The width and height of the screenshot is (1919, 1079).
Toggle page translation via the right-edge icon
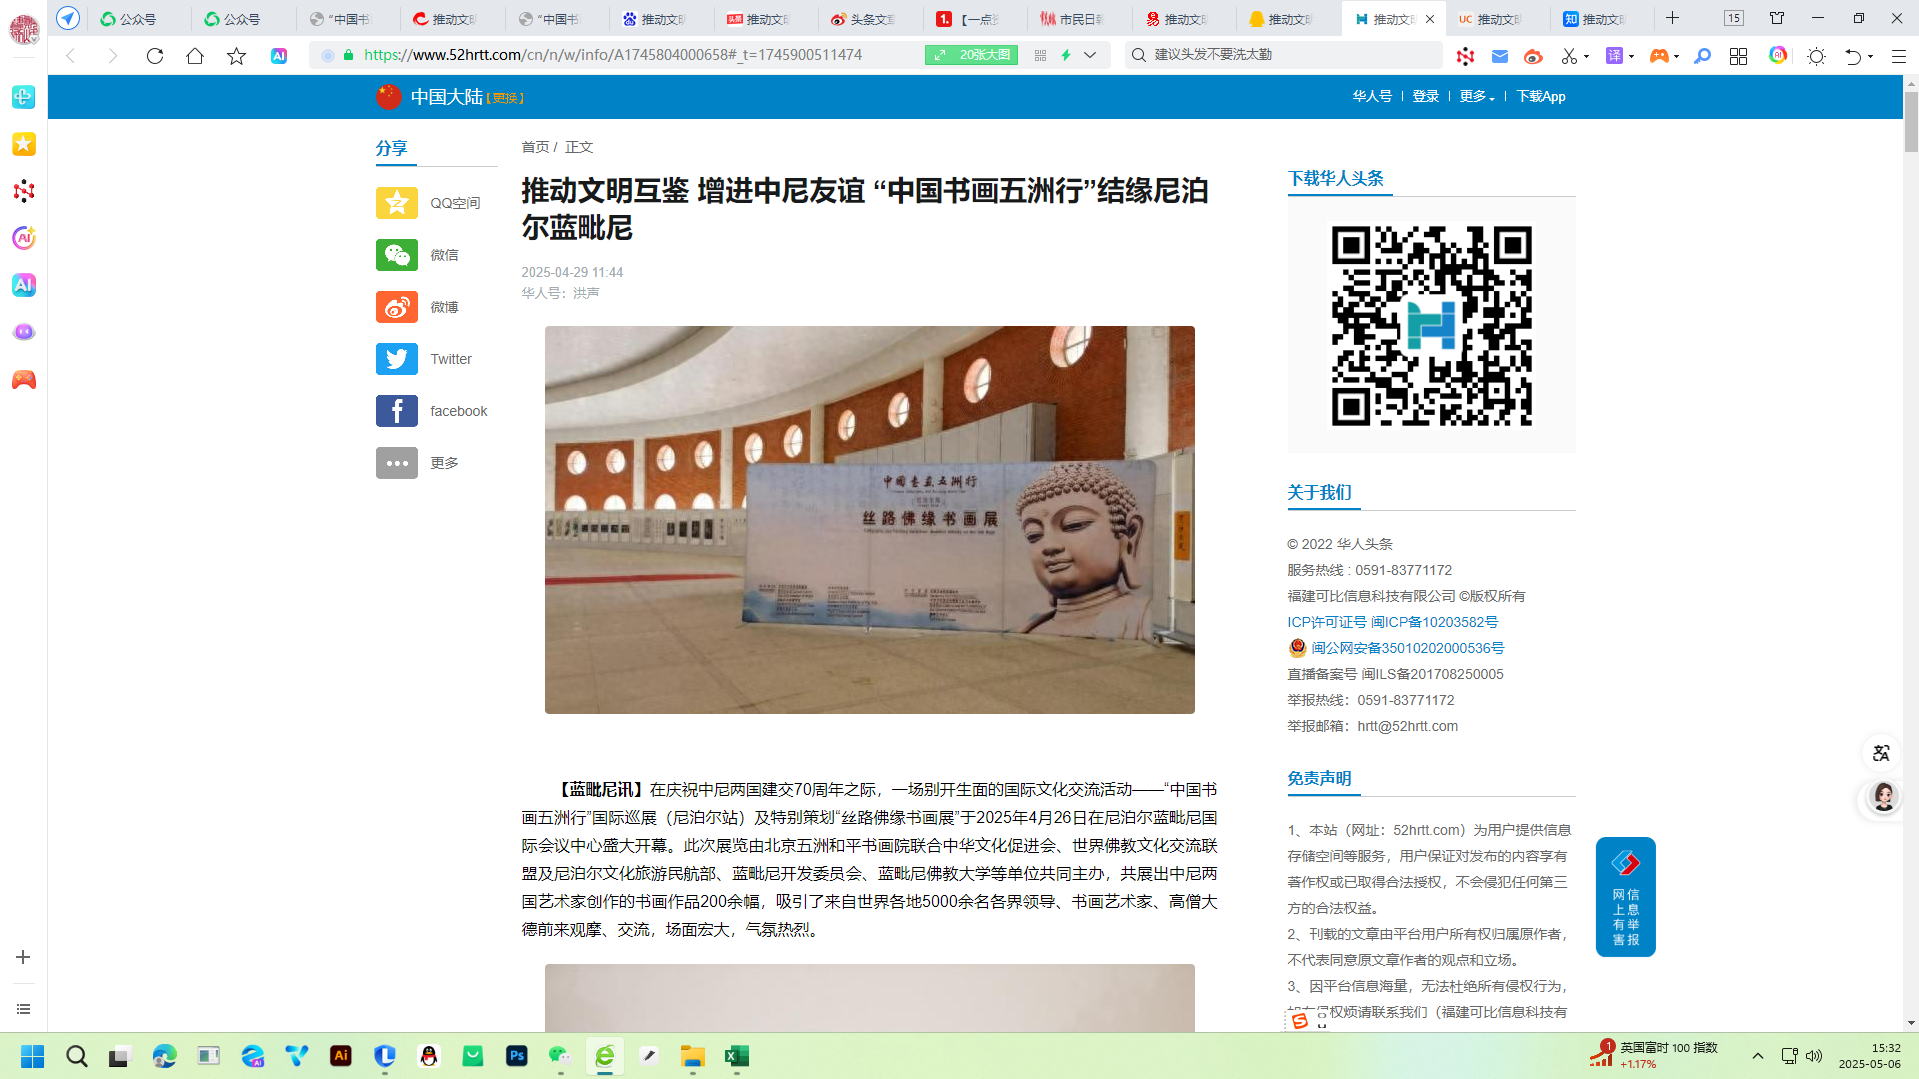click(1881, 753)
